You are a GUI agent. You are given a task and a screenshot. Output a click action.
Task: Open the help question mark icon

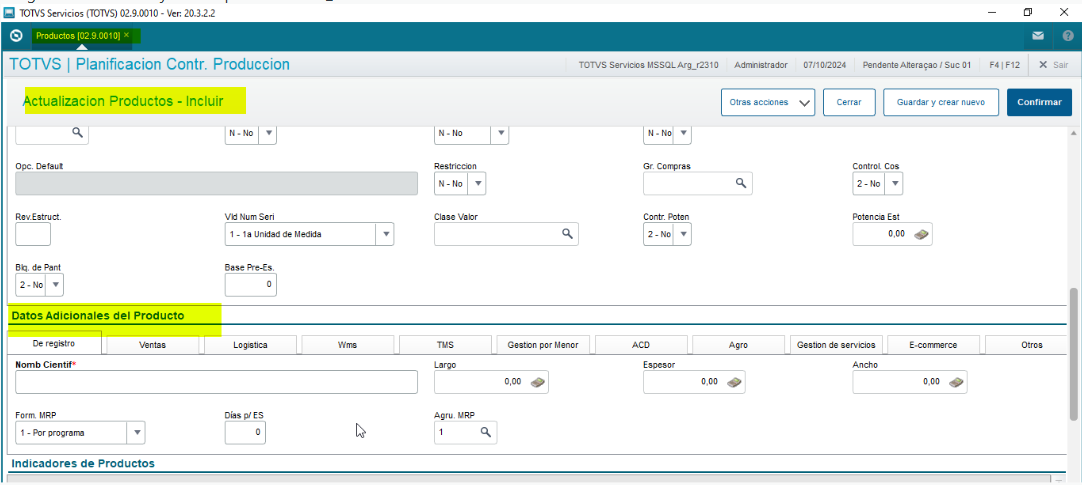(x=1067, y=36)
